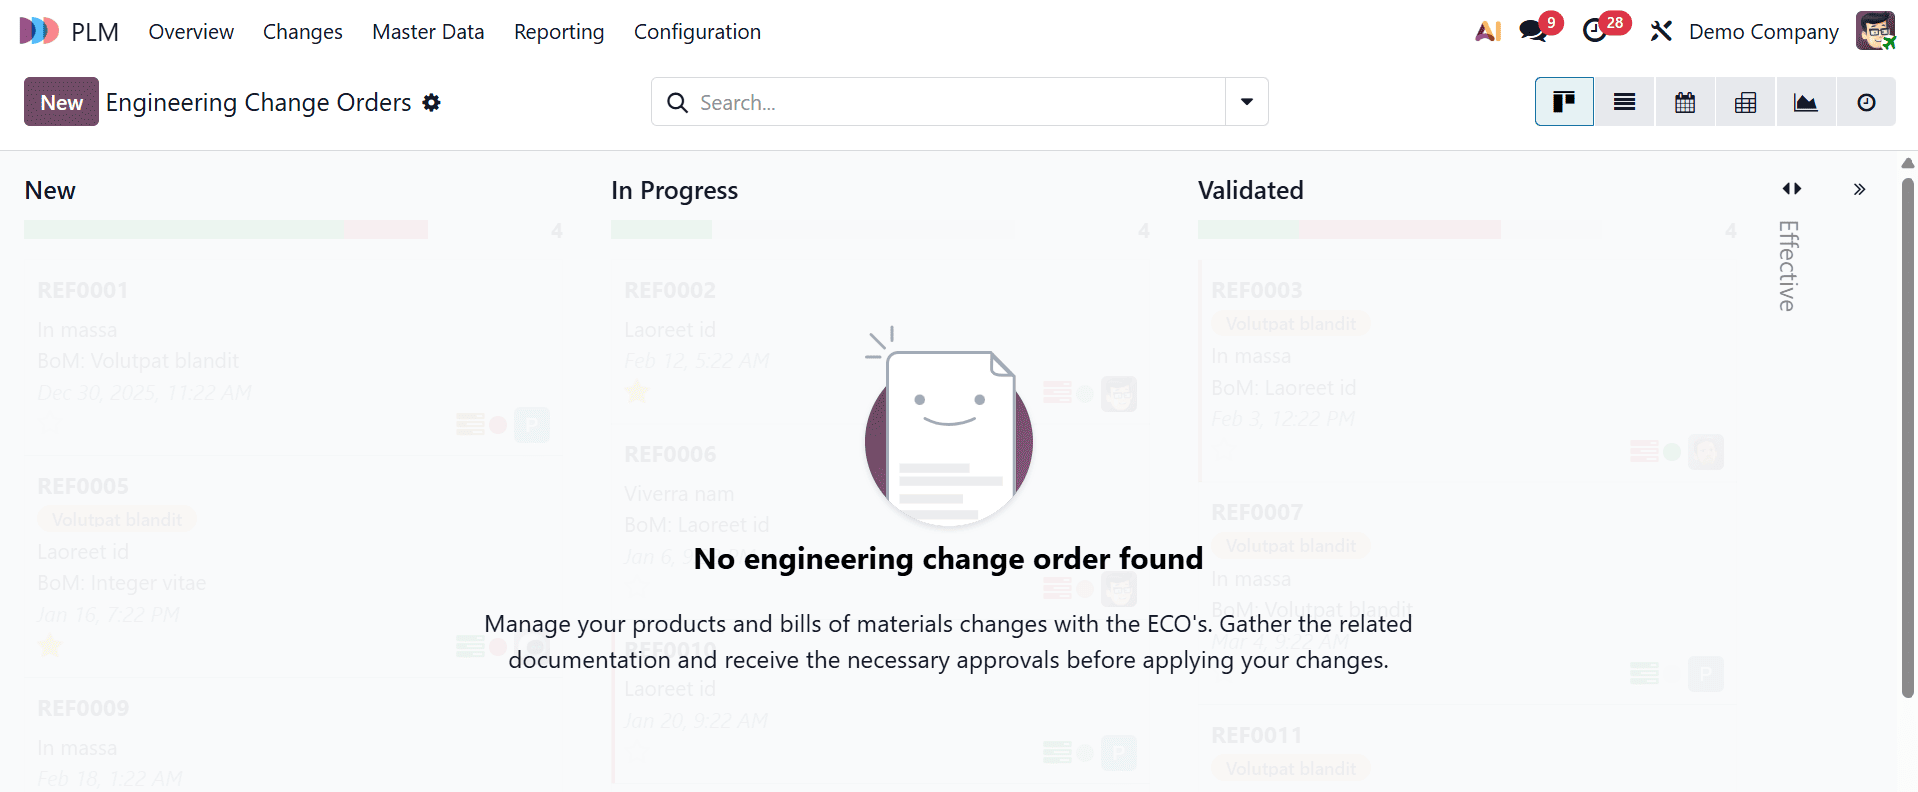Toggle the priority star on REF0005
The image size is (1918, 792).
click(50, 645)
